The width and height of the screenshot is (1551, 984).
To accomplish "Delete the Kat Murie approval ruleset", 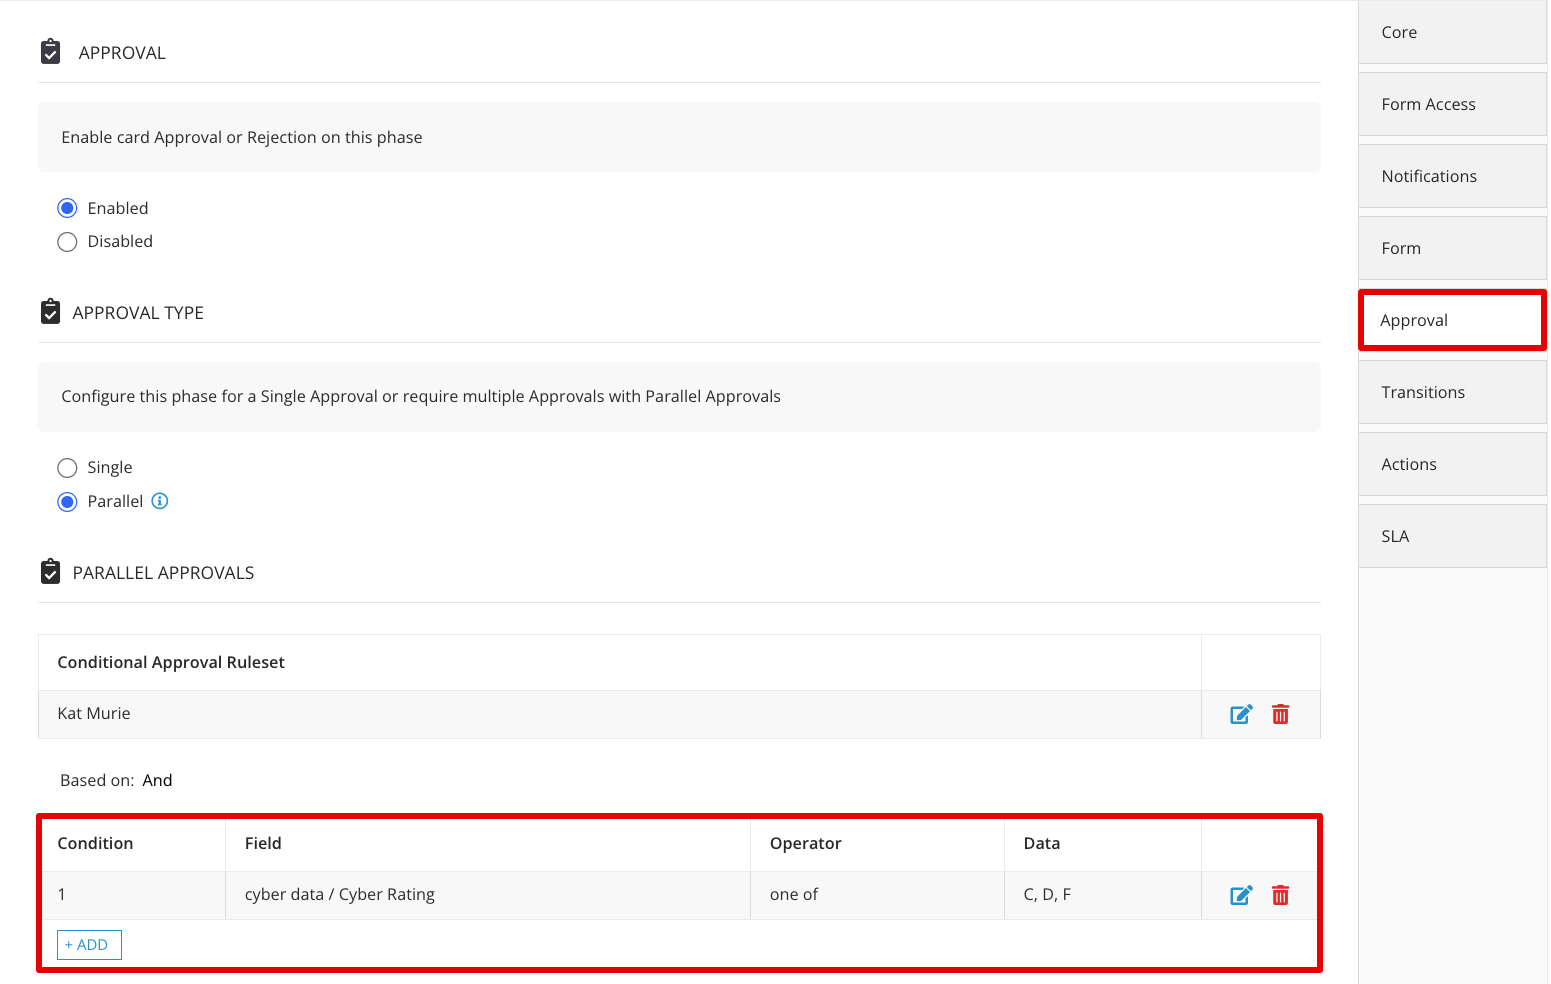I will pos(1281,714).
